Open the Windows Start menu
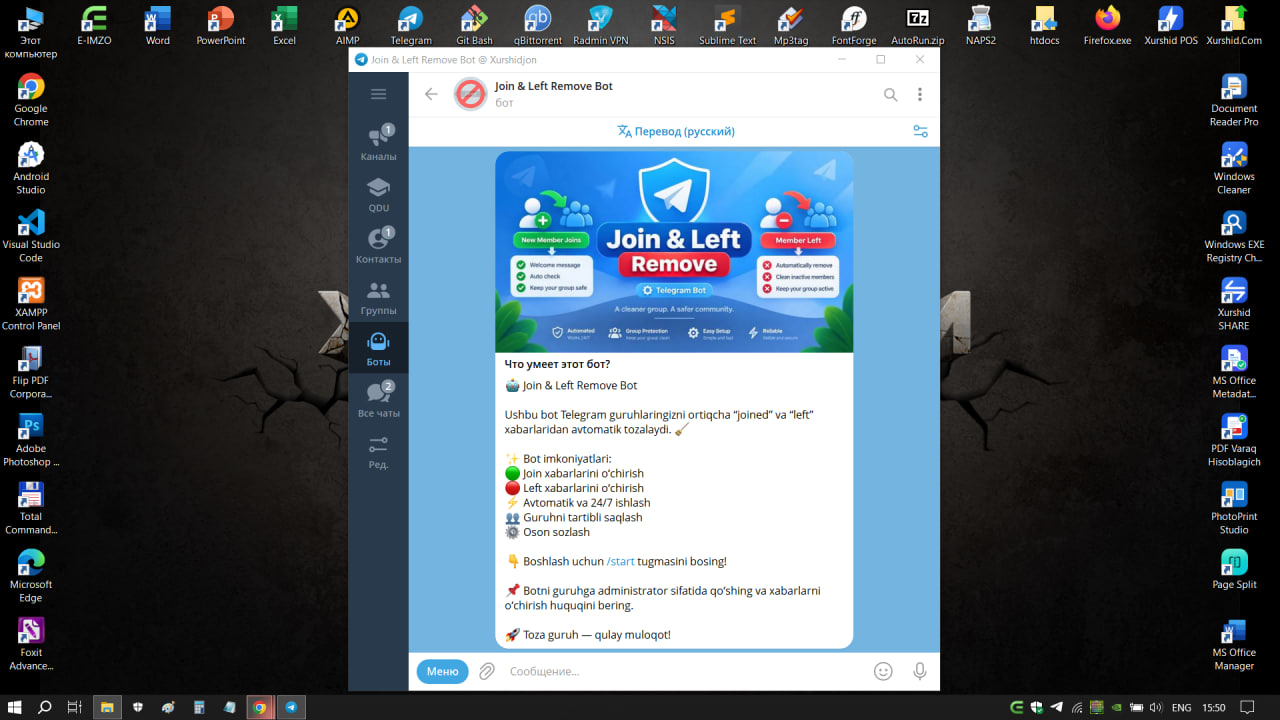1280x720 pixels. (x=15, y=707)
